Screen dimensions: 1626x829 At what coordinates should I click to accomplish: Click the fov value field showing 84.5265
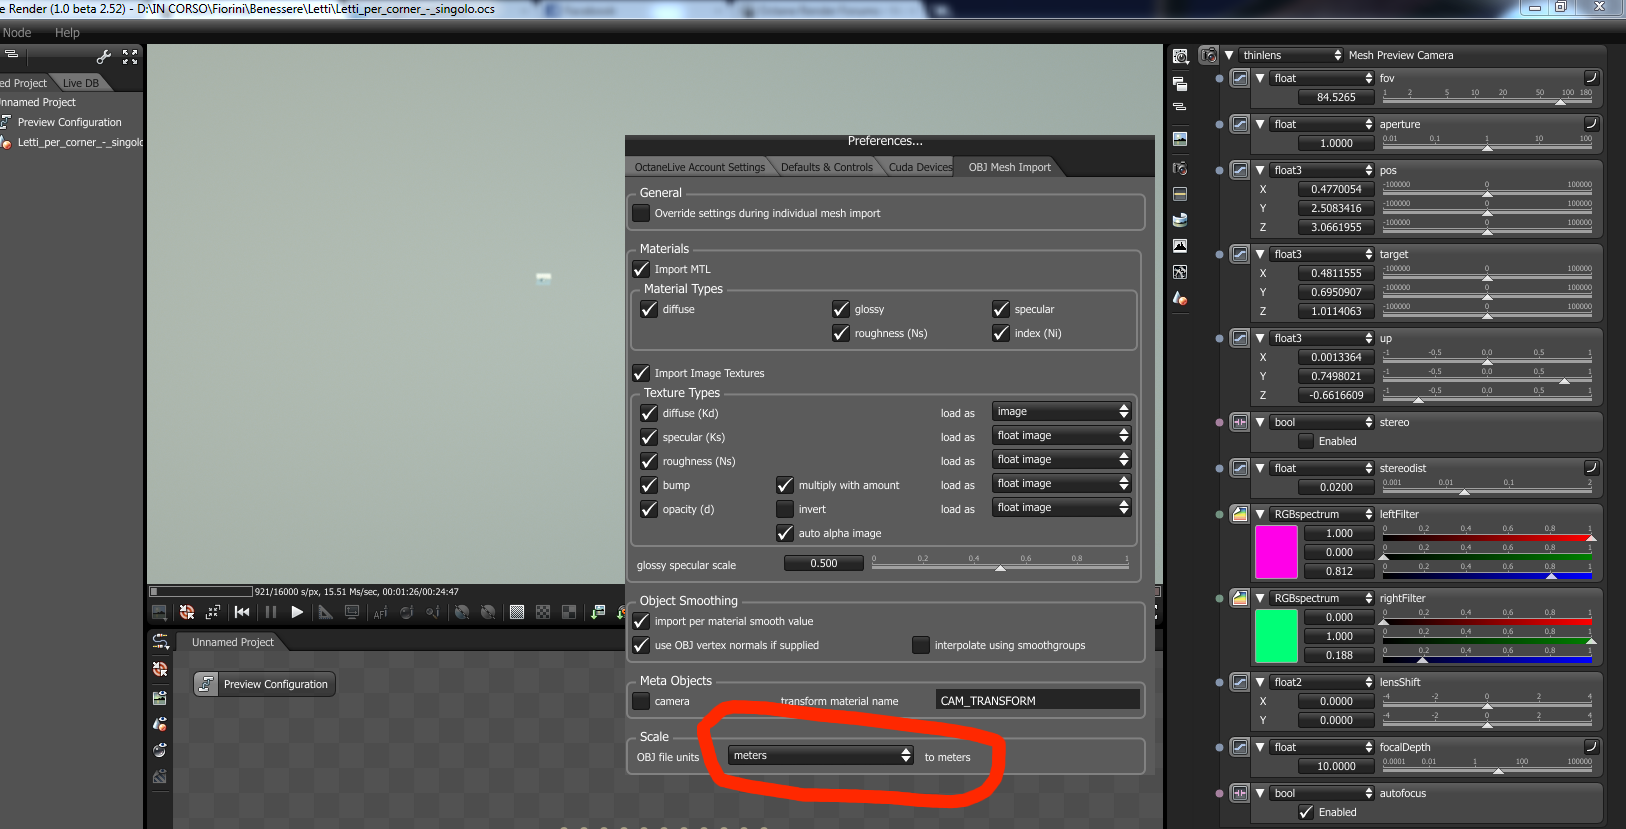tap(1336, 97)
